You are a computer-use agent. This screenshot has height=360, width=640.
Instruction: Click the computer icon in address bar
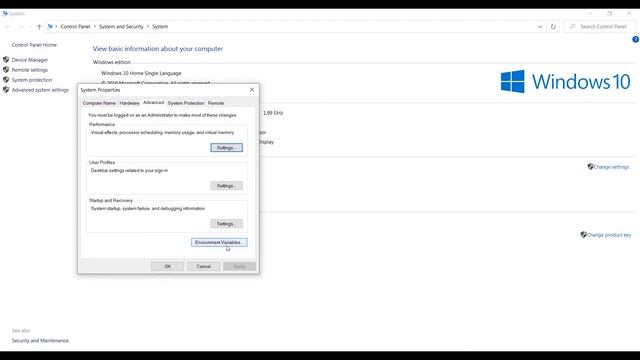(50, 27)
